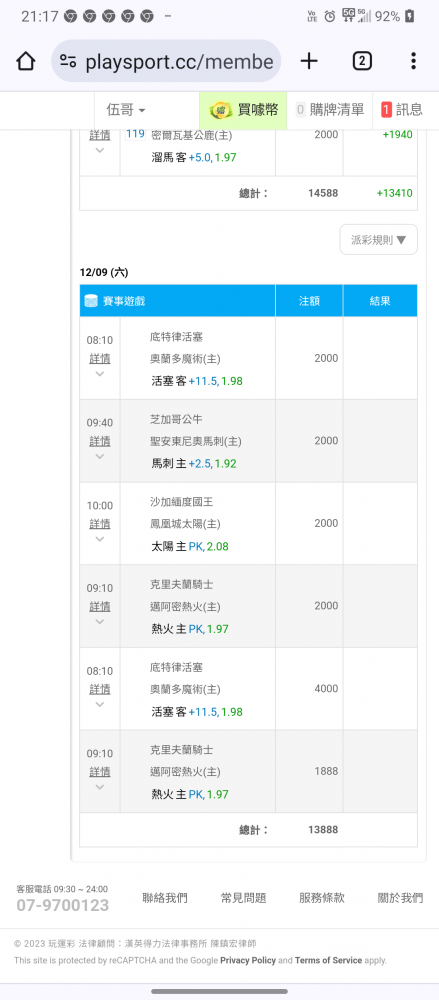
Task: Expand chevron under 09:40 馬刺 bet
Action: 100,456
